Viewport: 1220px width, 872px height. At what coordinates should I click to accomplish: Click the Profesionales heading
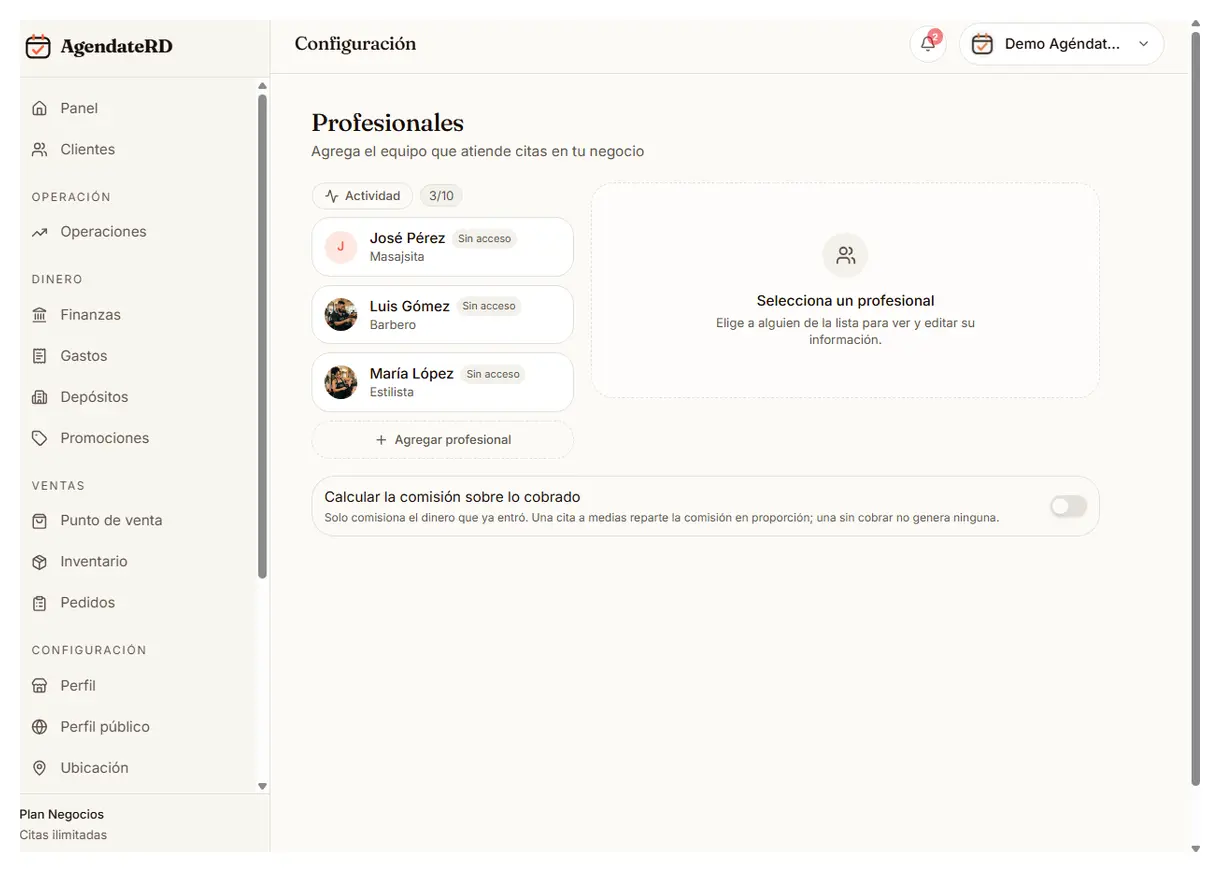388,123
